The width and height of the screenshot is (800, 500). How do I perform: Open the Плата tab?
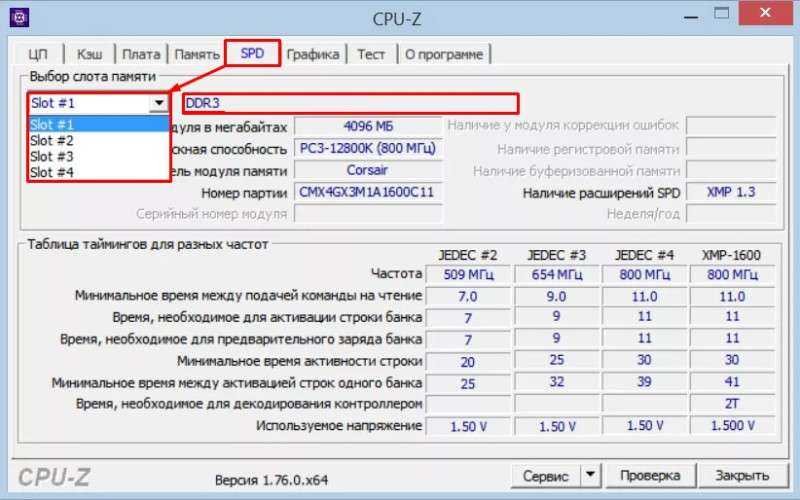[x=141, y=54]
